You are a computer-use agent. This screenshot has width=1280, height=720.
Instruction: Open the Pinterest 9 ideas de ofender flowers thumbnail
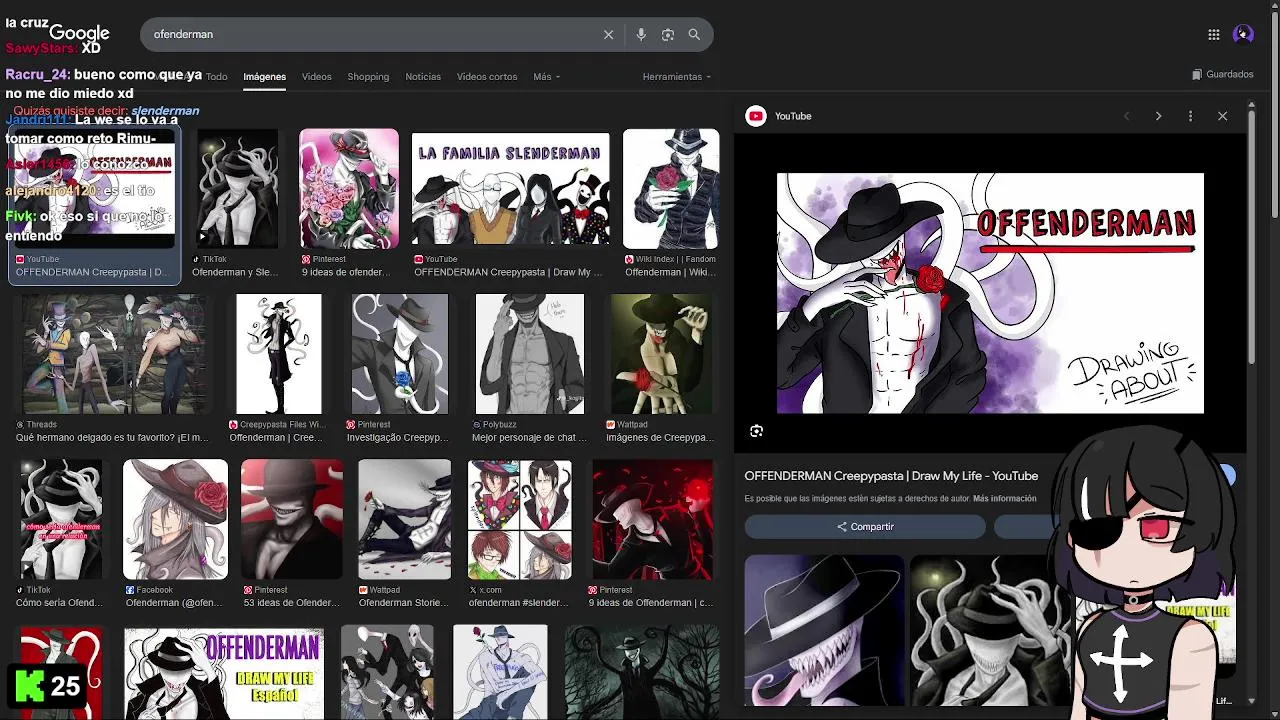pyautogui.click(x=349, y=189)
